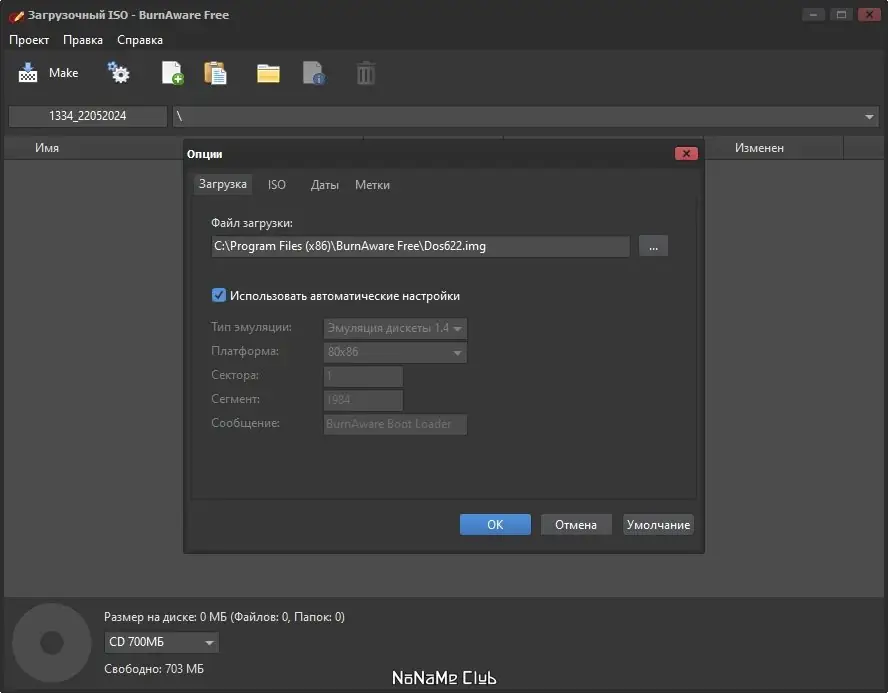Open the CD 700МБ disc size dropdown
888x693 pixels.
pyautogui.click(x=161, y=642)
